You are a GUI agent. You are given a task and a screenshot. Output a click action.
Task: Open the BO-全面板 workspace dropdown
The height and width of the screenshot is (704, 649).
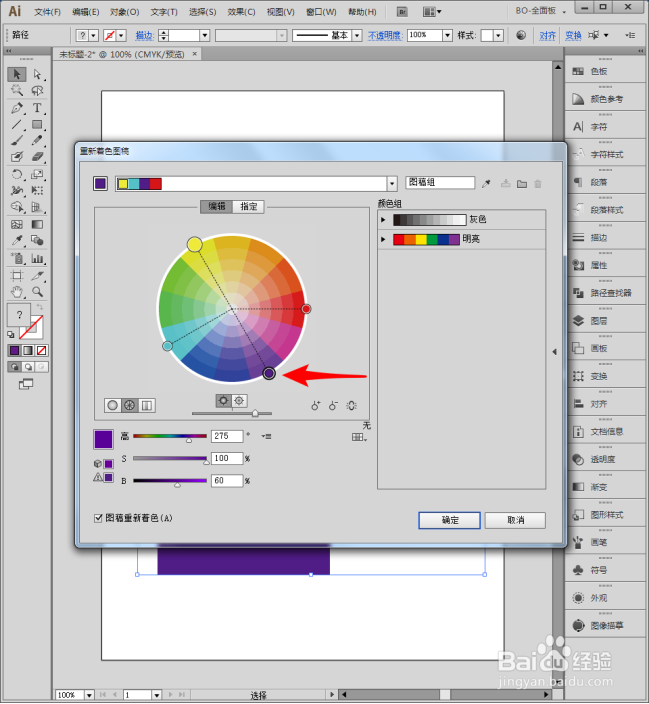tap(541, 10)
